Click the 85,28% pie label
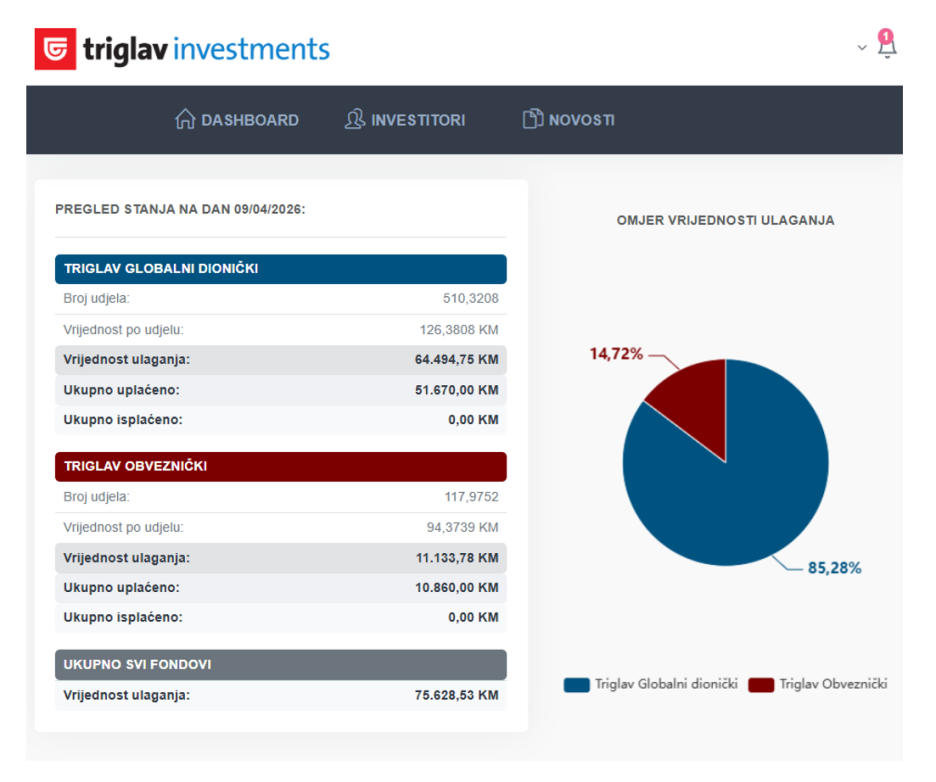This screenshot has height=782, width=936. 834,568
